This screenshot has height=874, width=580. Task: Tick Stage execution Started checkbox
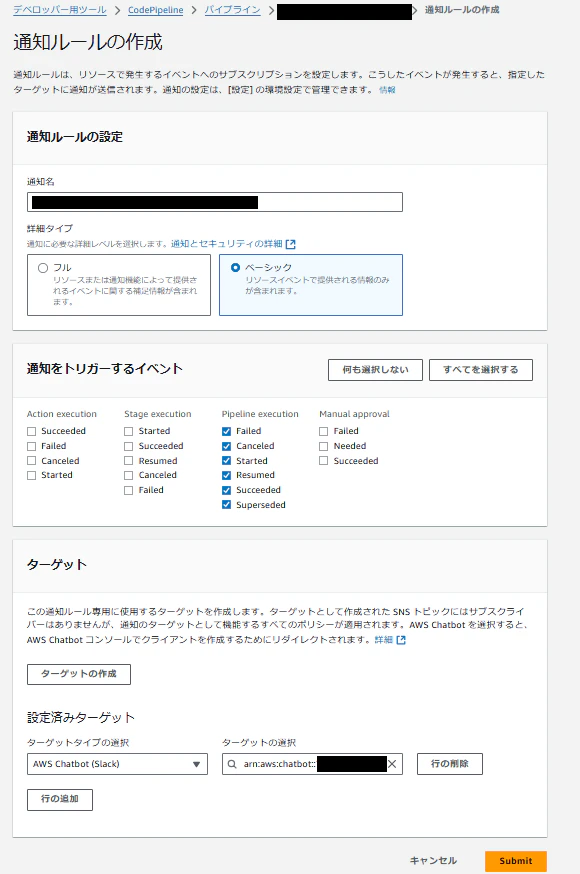pos(129,431)
